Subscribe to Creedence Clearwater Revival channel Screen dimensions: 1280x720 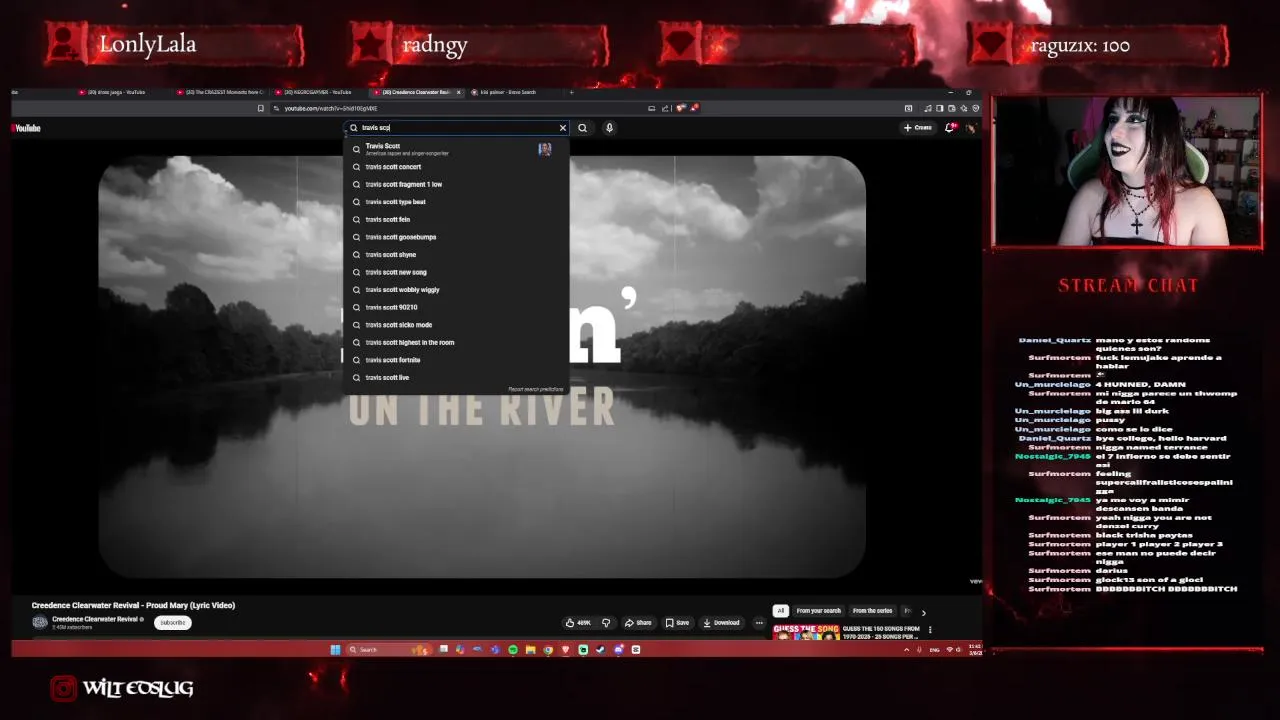pyautogui.click(x=173, y=623)
